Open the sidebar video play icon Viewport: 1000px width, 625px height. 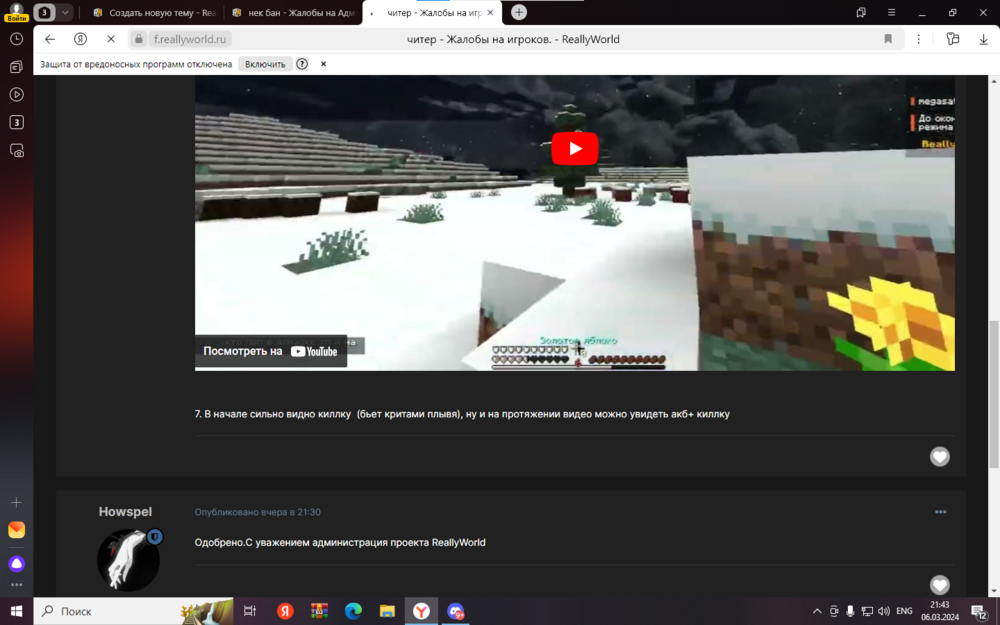click(x=17, y=94)
